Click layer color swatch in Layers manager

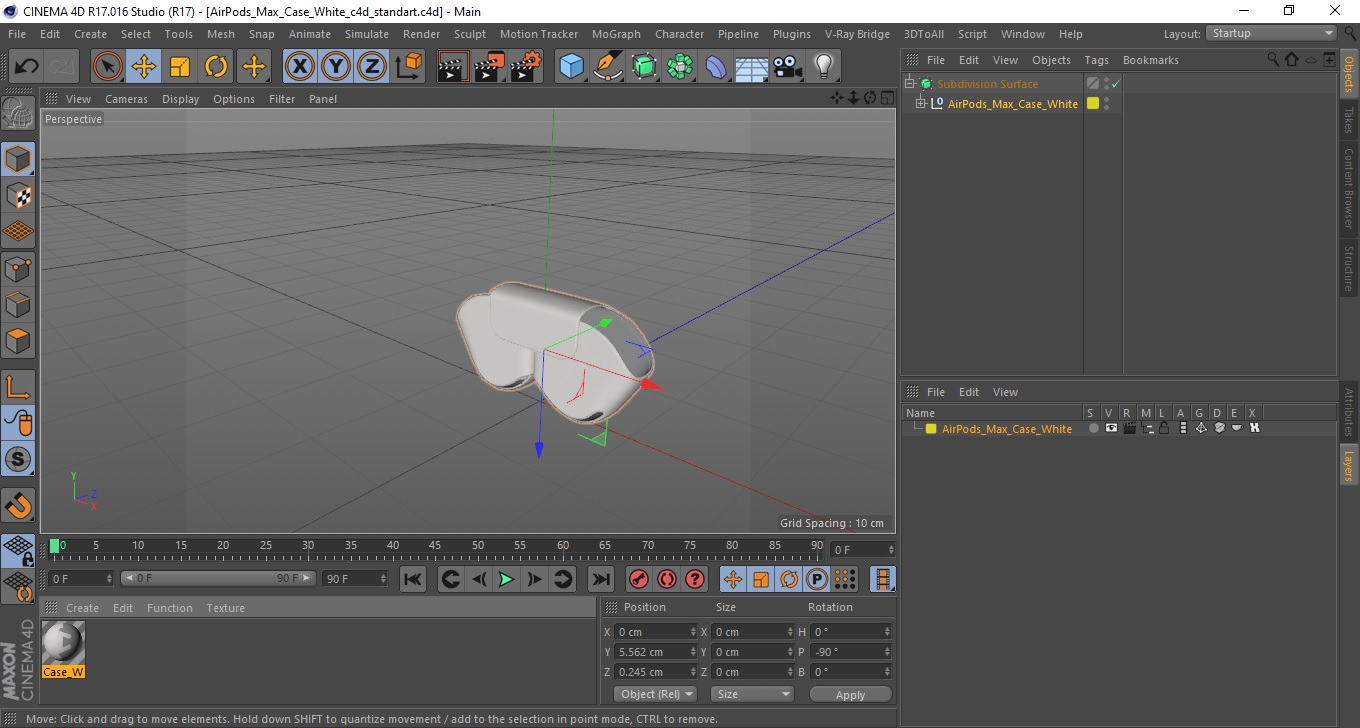pyautogui.click(x=931, y=429)
